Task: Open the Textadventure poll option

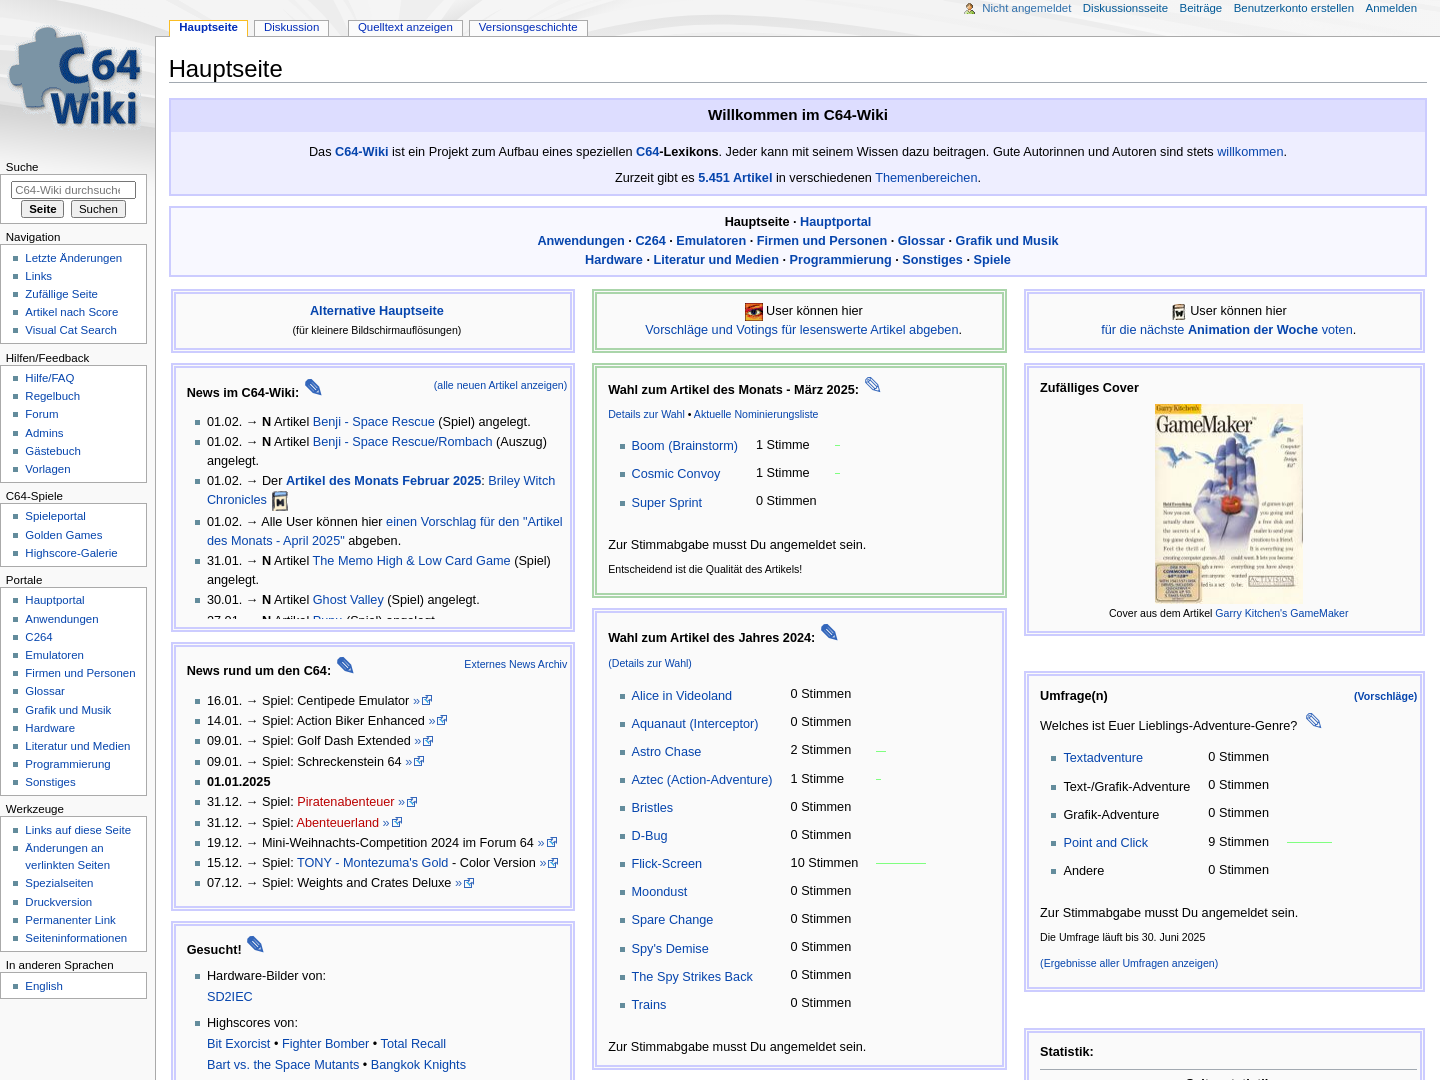Action: tap(1102, 758)
